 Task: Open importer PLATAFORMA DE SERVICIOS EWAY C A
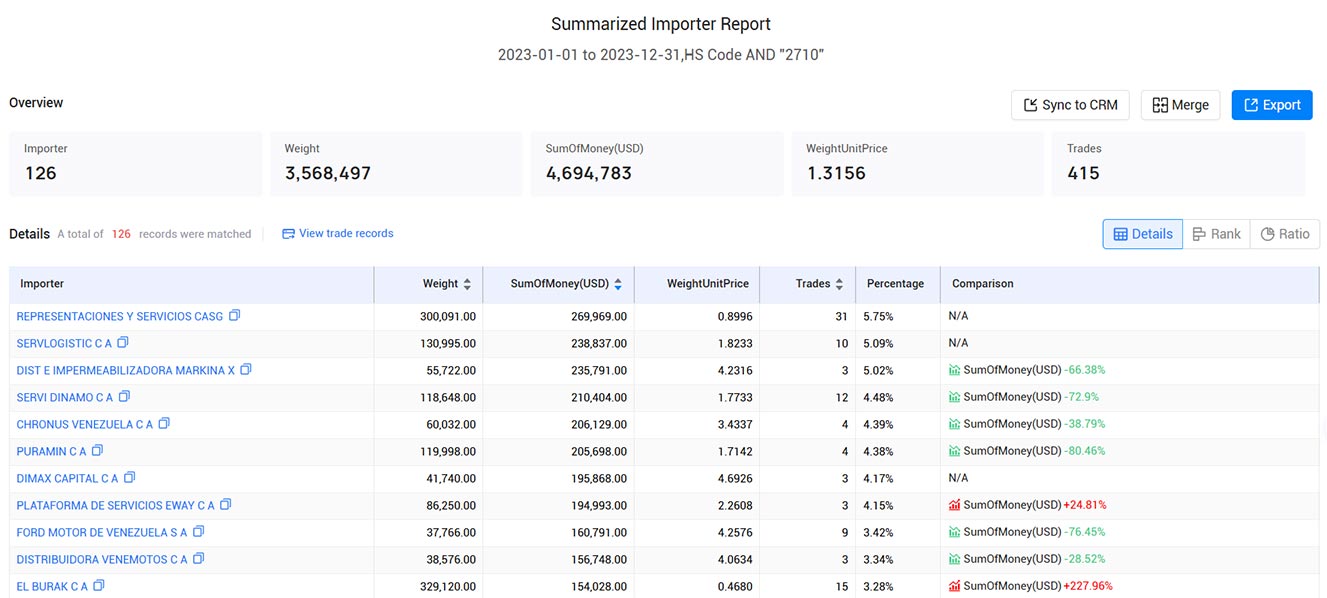click(x=116, y=505)
